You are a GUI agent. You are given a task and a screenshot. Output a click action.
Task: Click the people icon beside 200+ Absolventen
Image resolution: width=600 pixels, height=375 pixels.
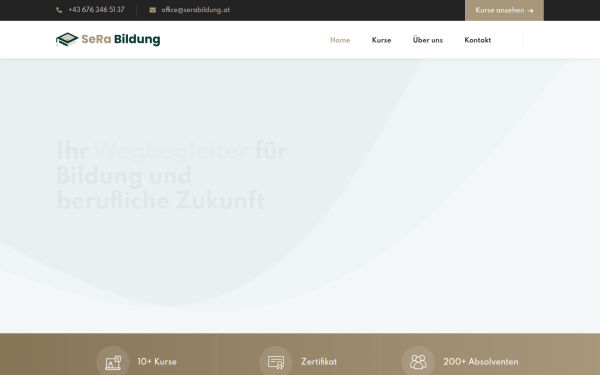pyautogui.click(x=418, y=362)
